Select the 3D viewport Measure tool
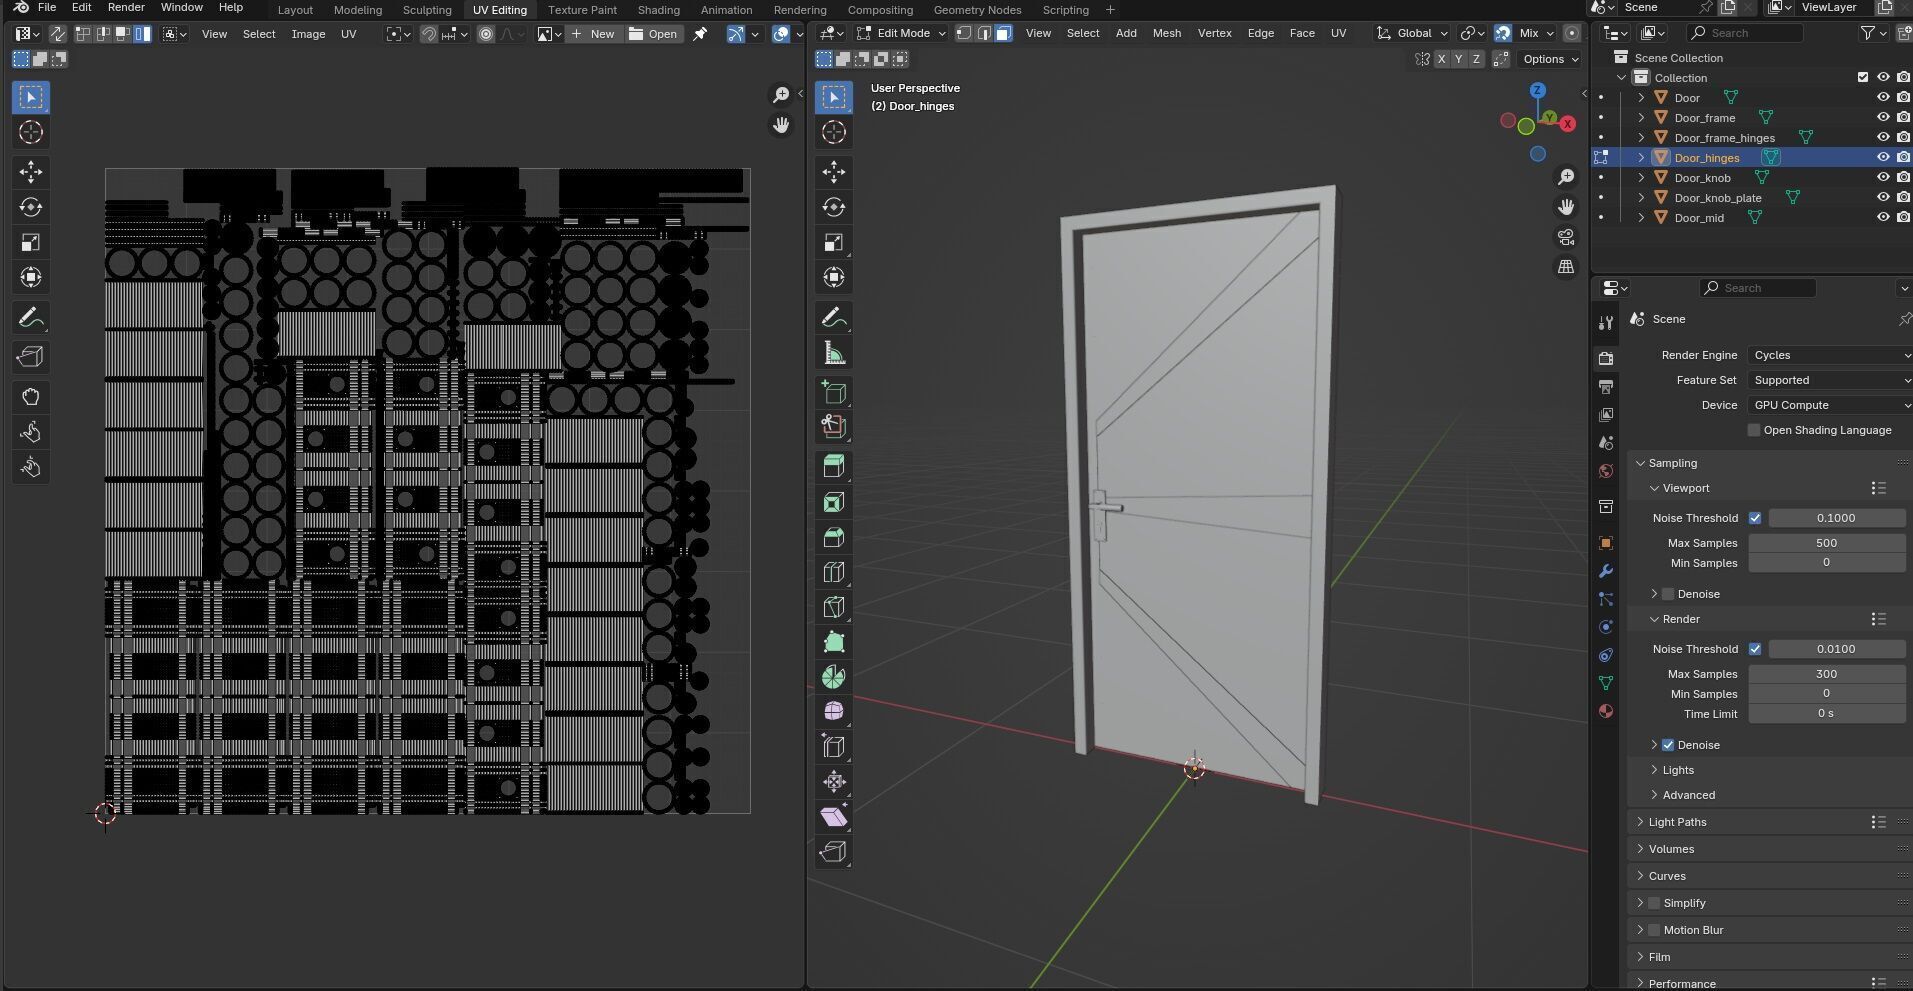The height and width of the screenshot is (991, 1913). (834, 353)
